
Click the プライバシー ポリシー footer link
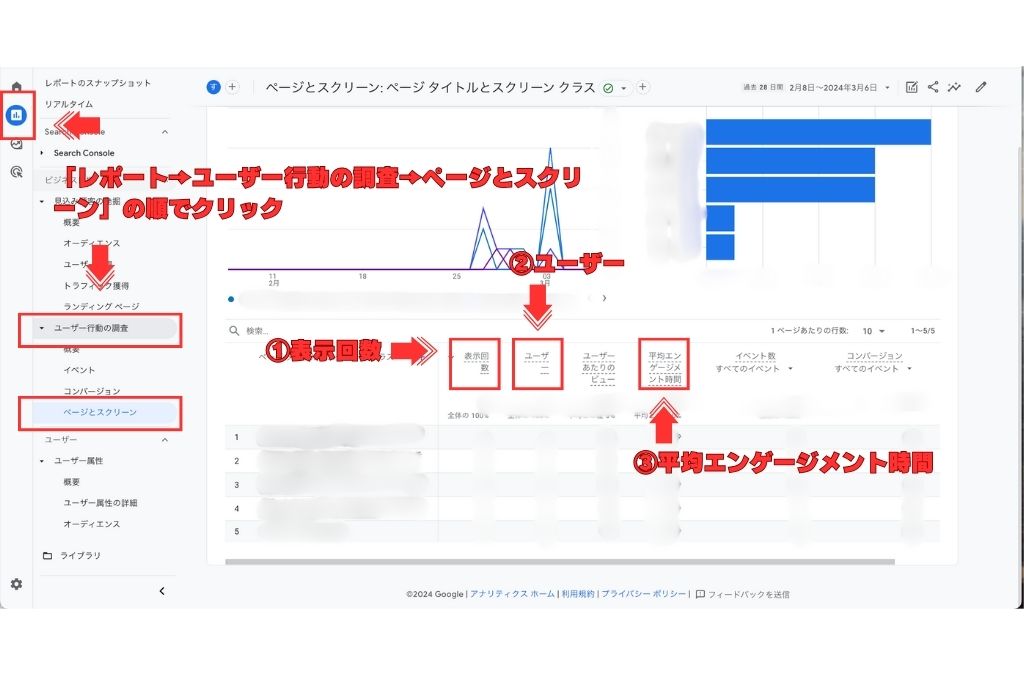click(643, 594)
